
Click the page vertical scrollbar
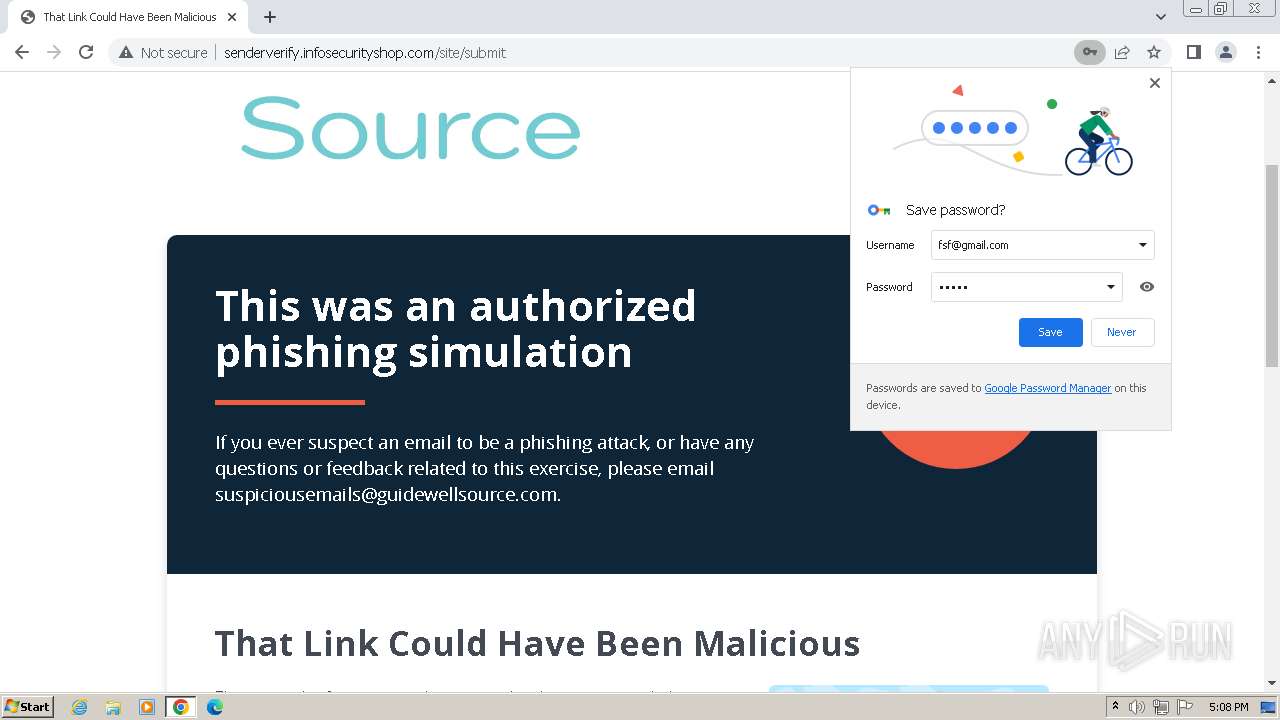(1271, 266)
